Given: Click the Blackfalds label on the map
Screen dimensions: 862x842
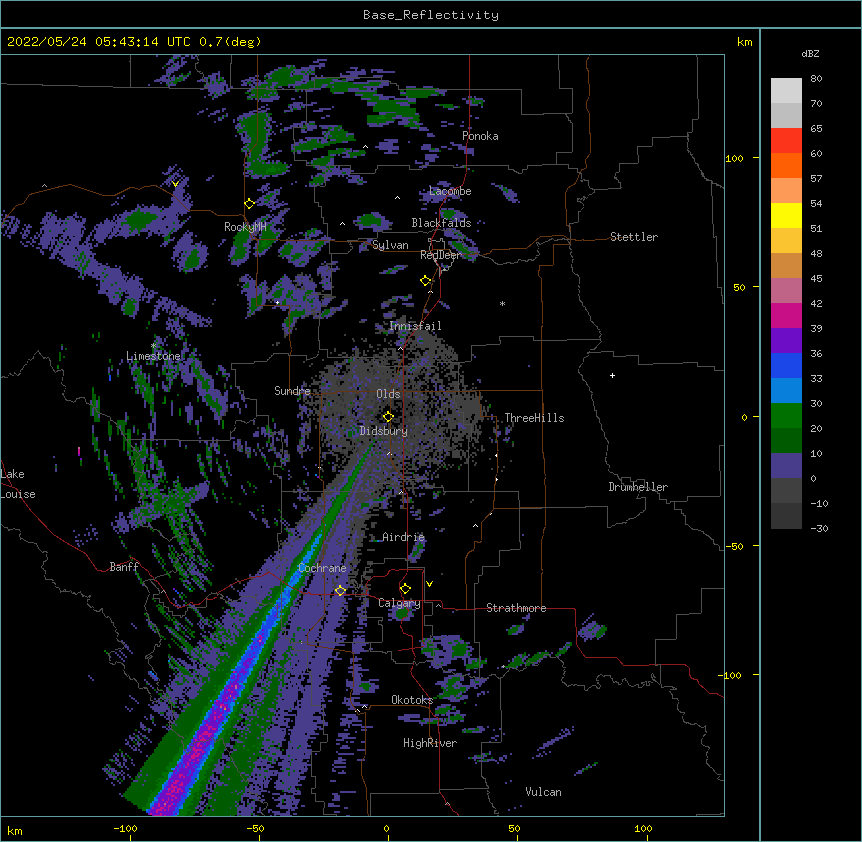Looking at the screenshot, I should [x=441, y=223].
